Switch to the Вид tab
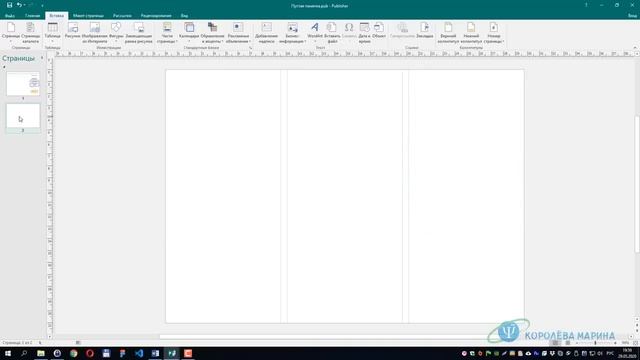Image resolution: width=640 pixels, height=360 pixels. [x=184, y=16]
